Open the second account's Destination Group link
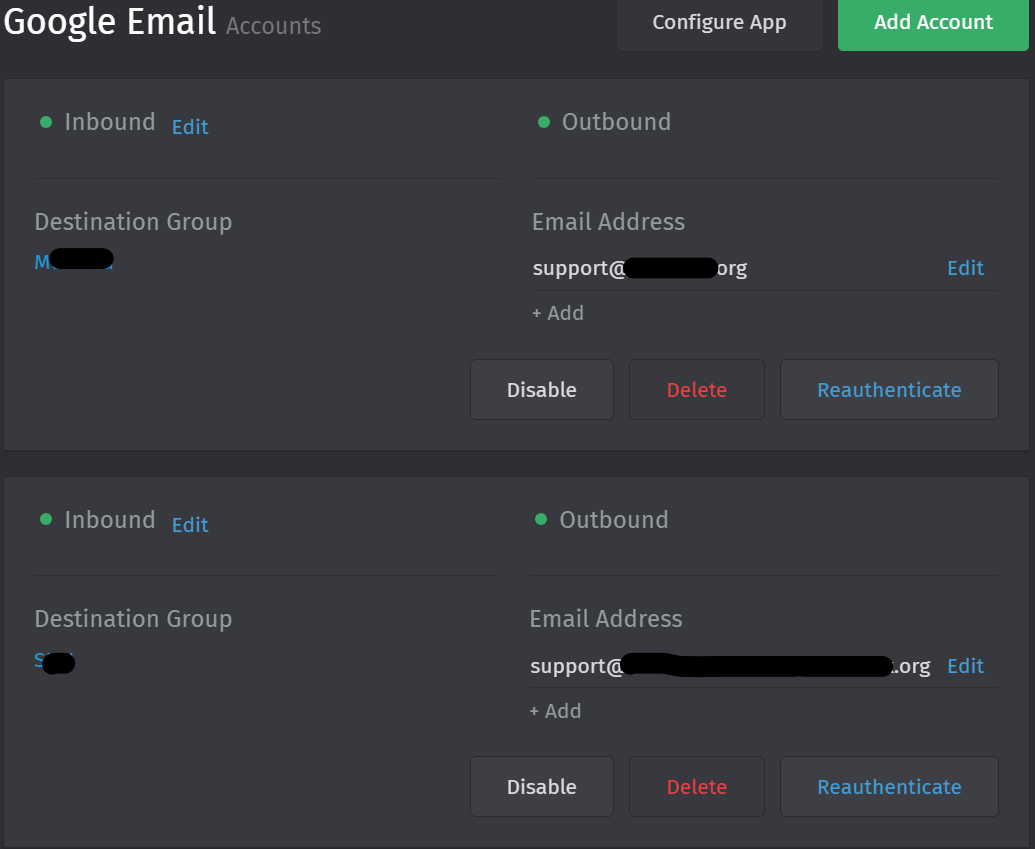 click(54, 660)
